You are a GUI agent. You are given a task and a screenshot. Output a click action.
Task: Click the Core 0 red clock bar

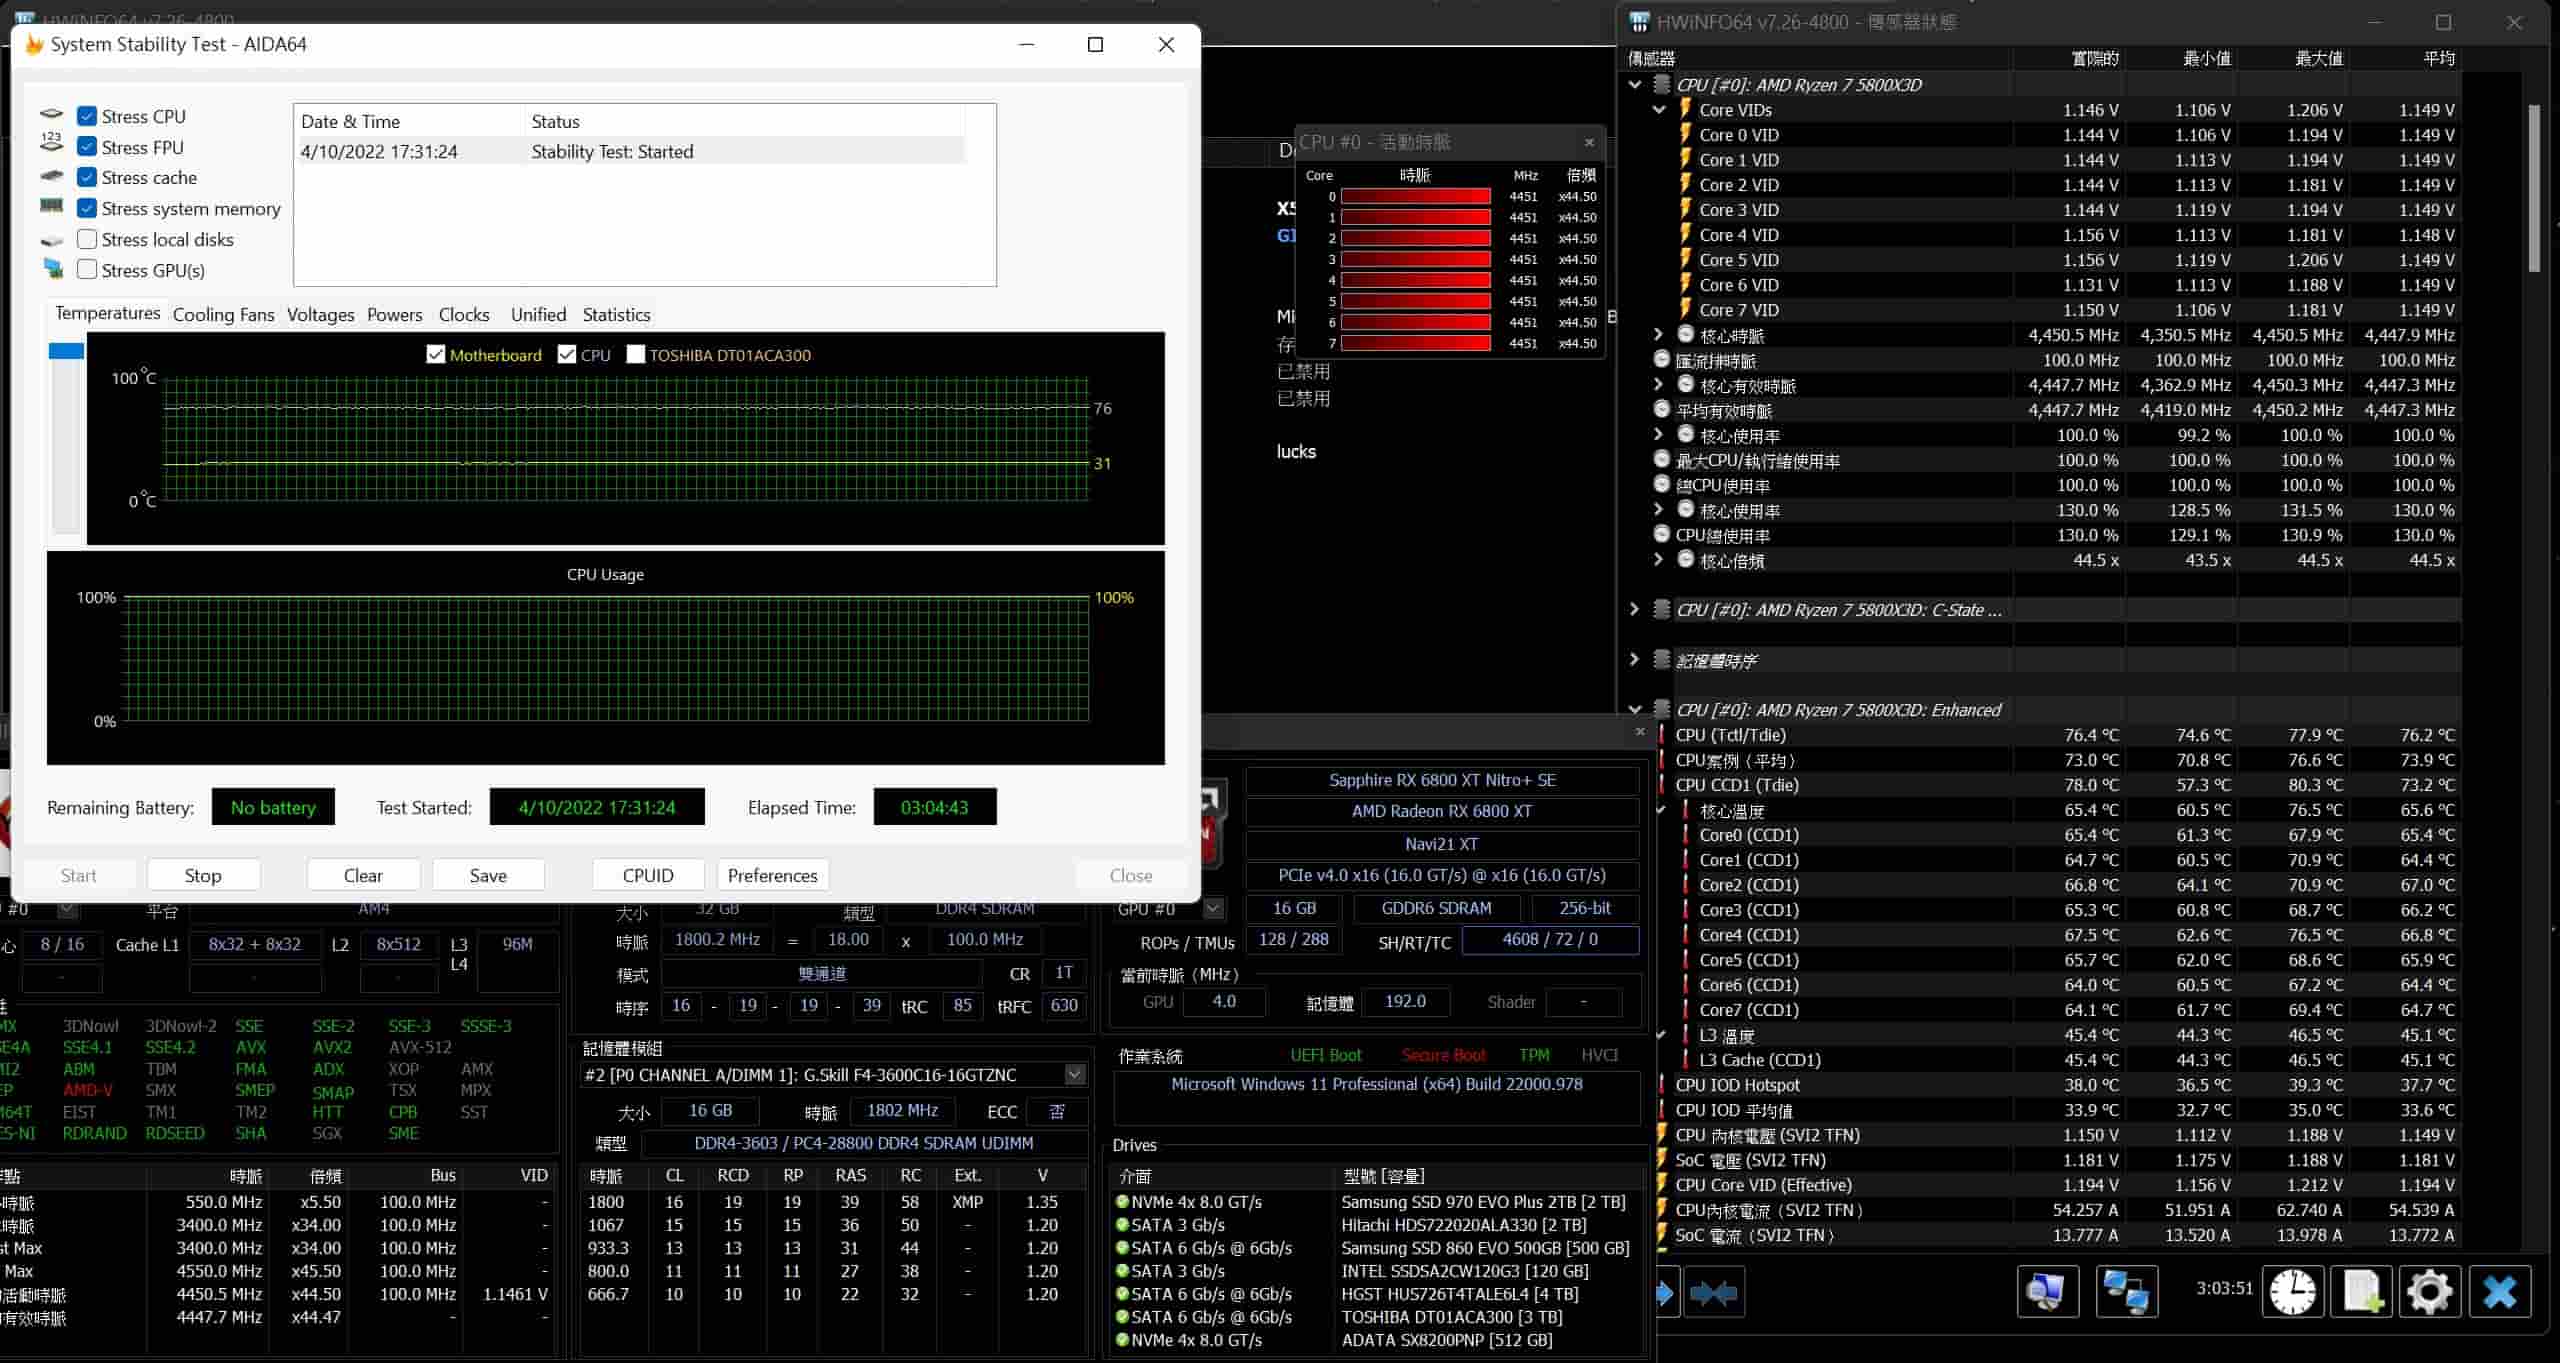1415,197
